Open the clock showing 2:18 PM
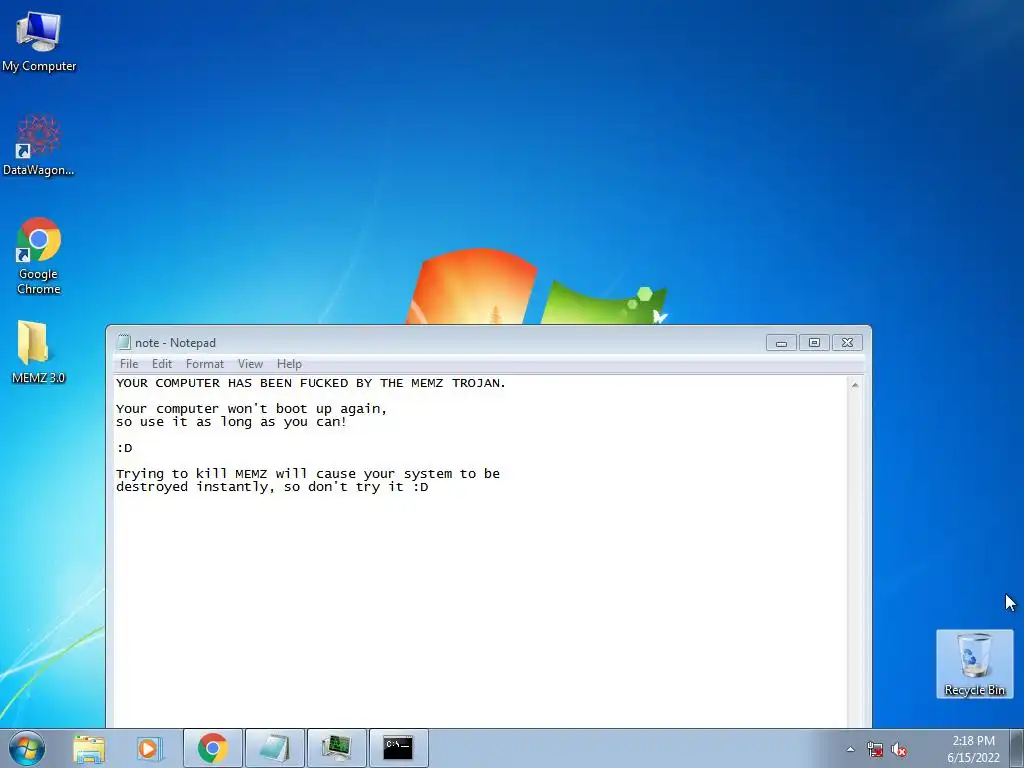The height and width of the screenshot is (768, 1024). point(973,749)
